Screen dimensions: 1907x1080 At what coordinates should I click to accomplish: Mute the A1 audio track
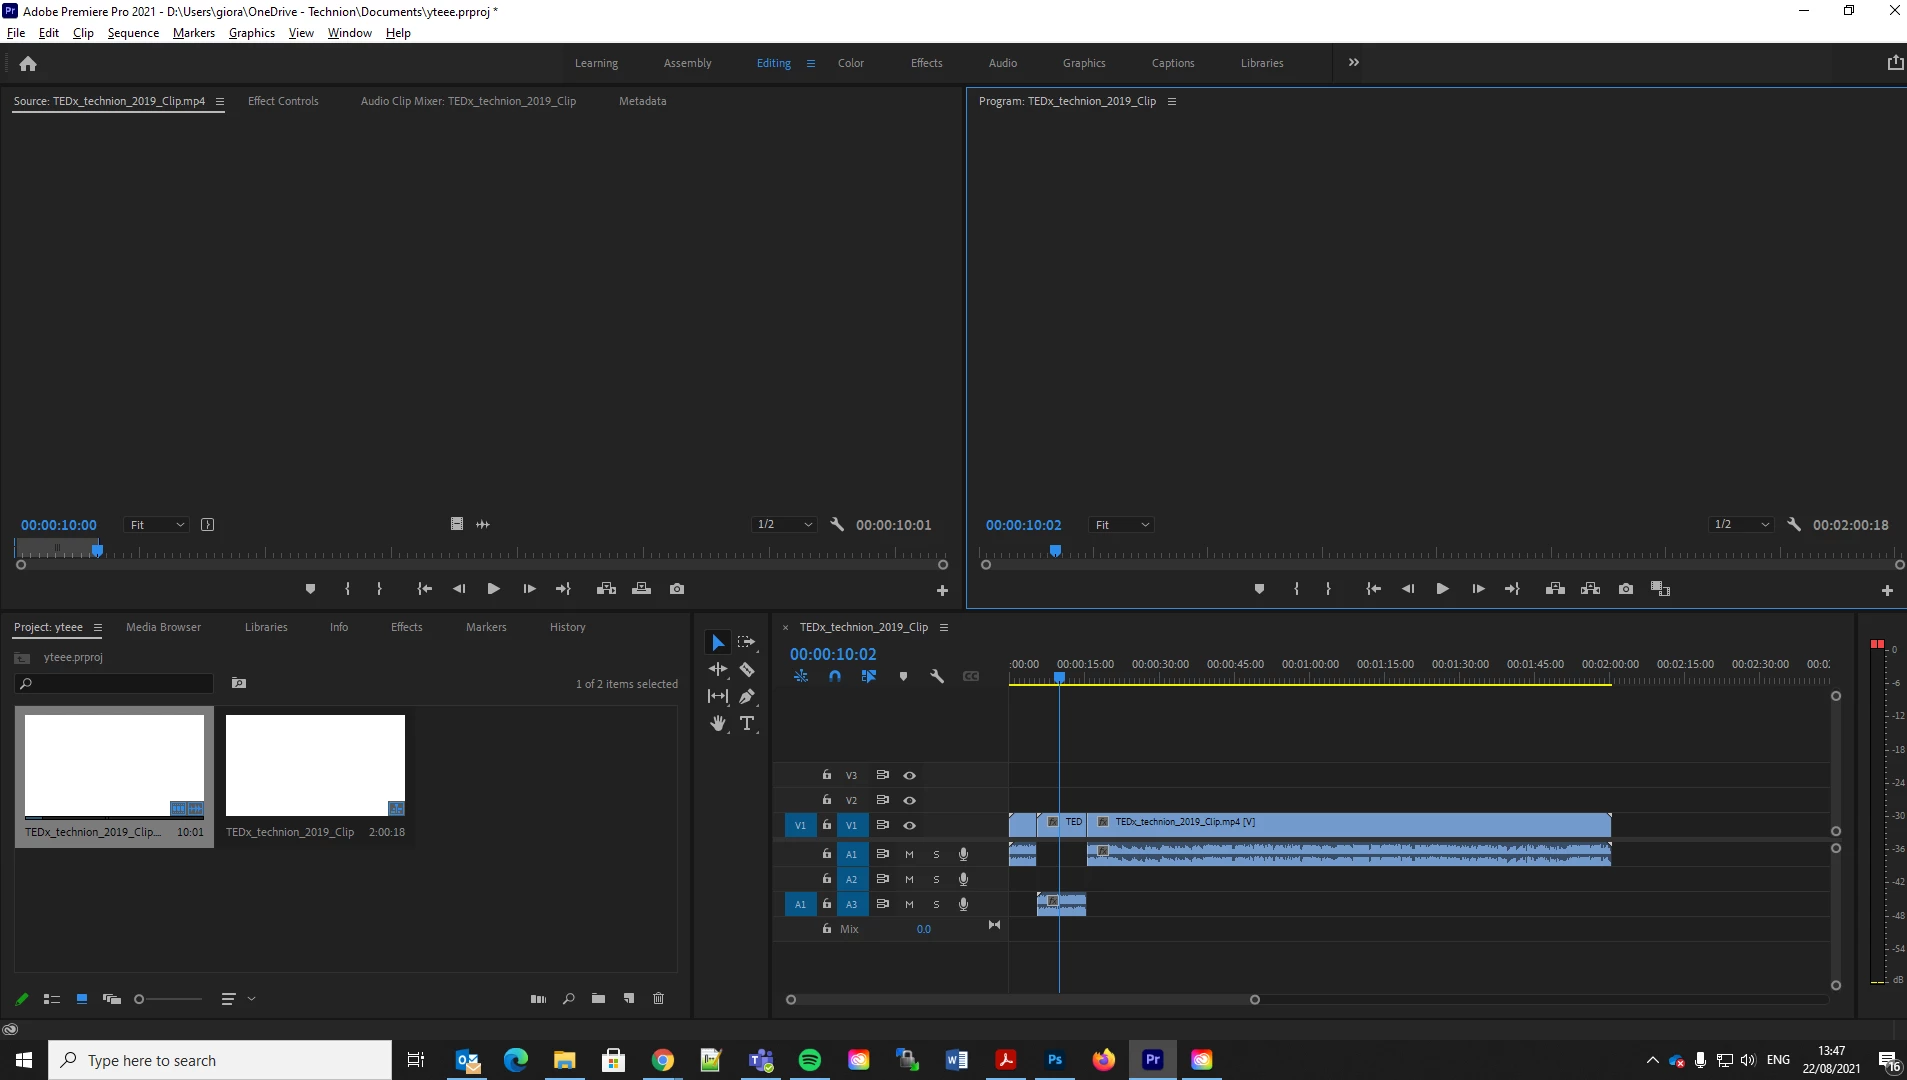[909, 854]
